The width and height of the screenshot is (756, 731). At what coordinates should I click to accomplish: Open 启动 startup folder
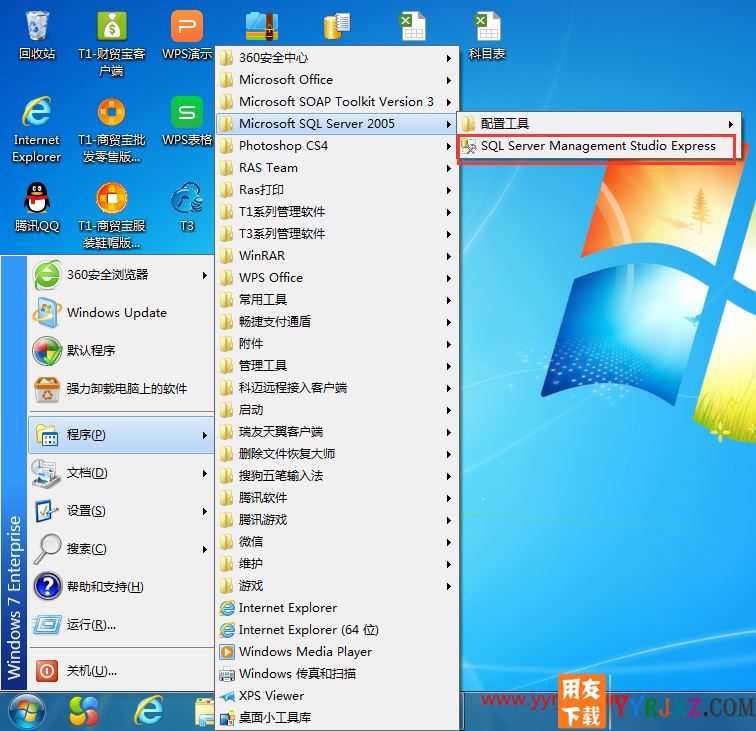[x=337, y=410]
